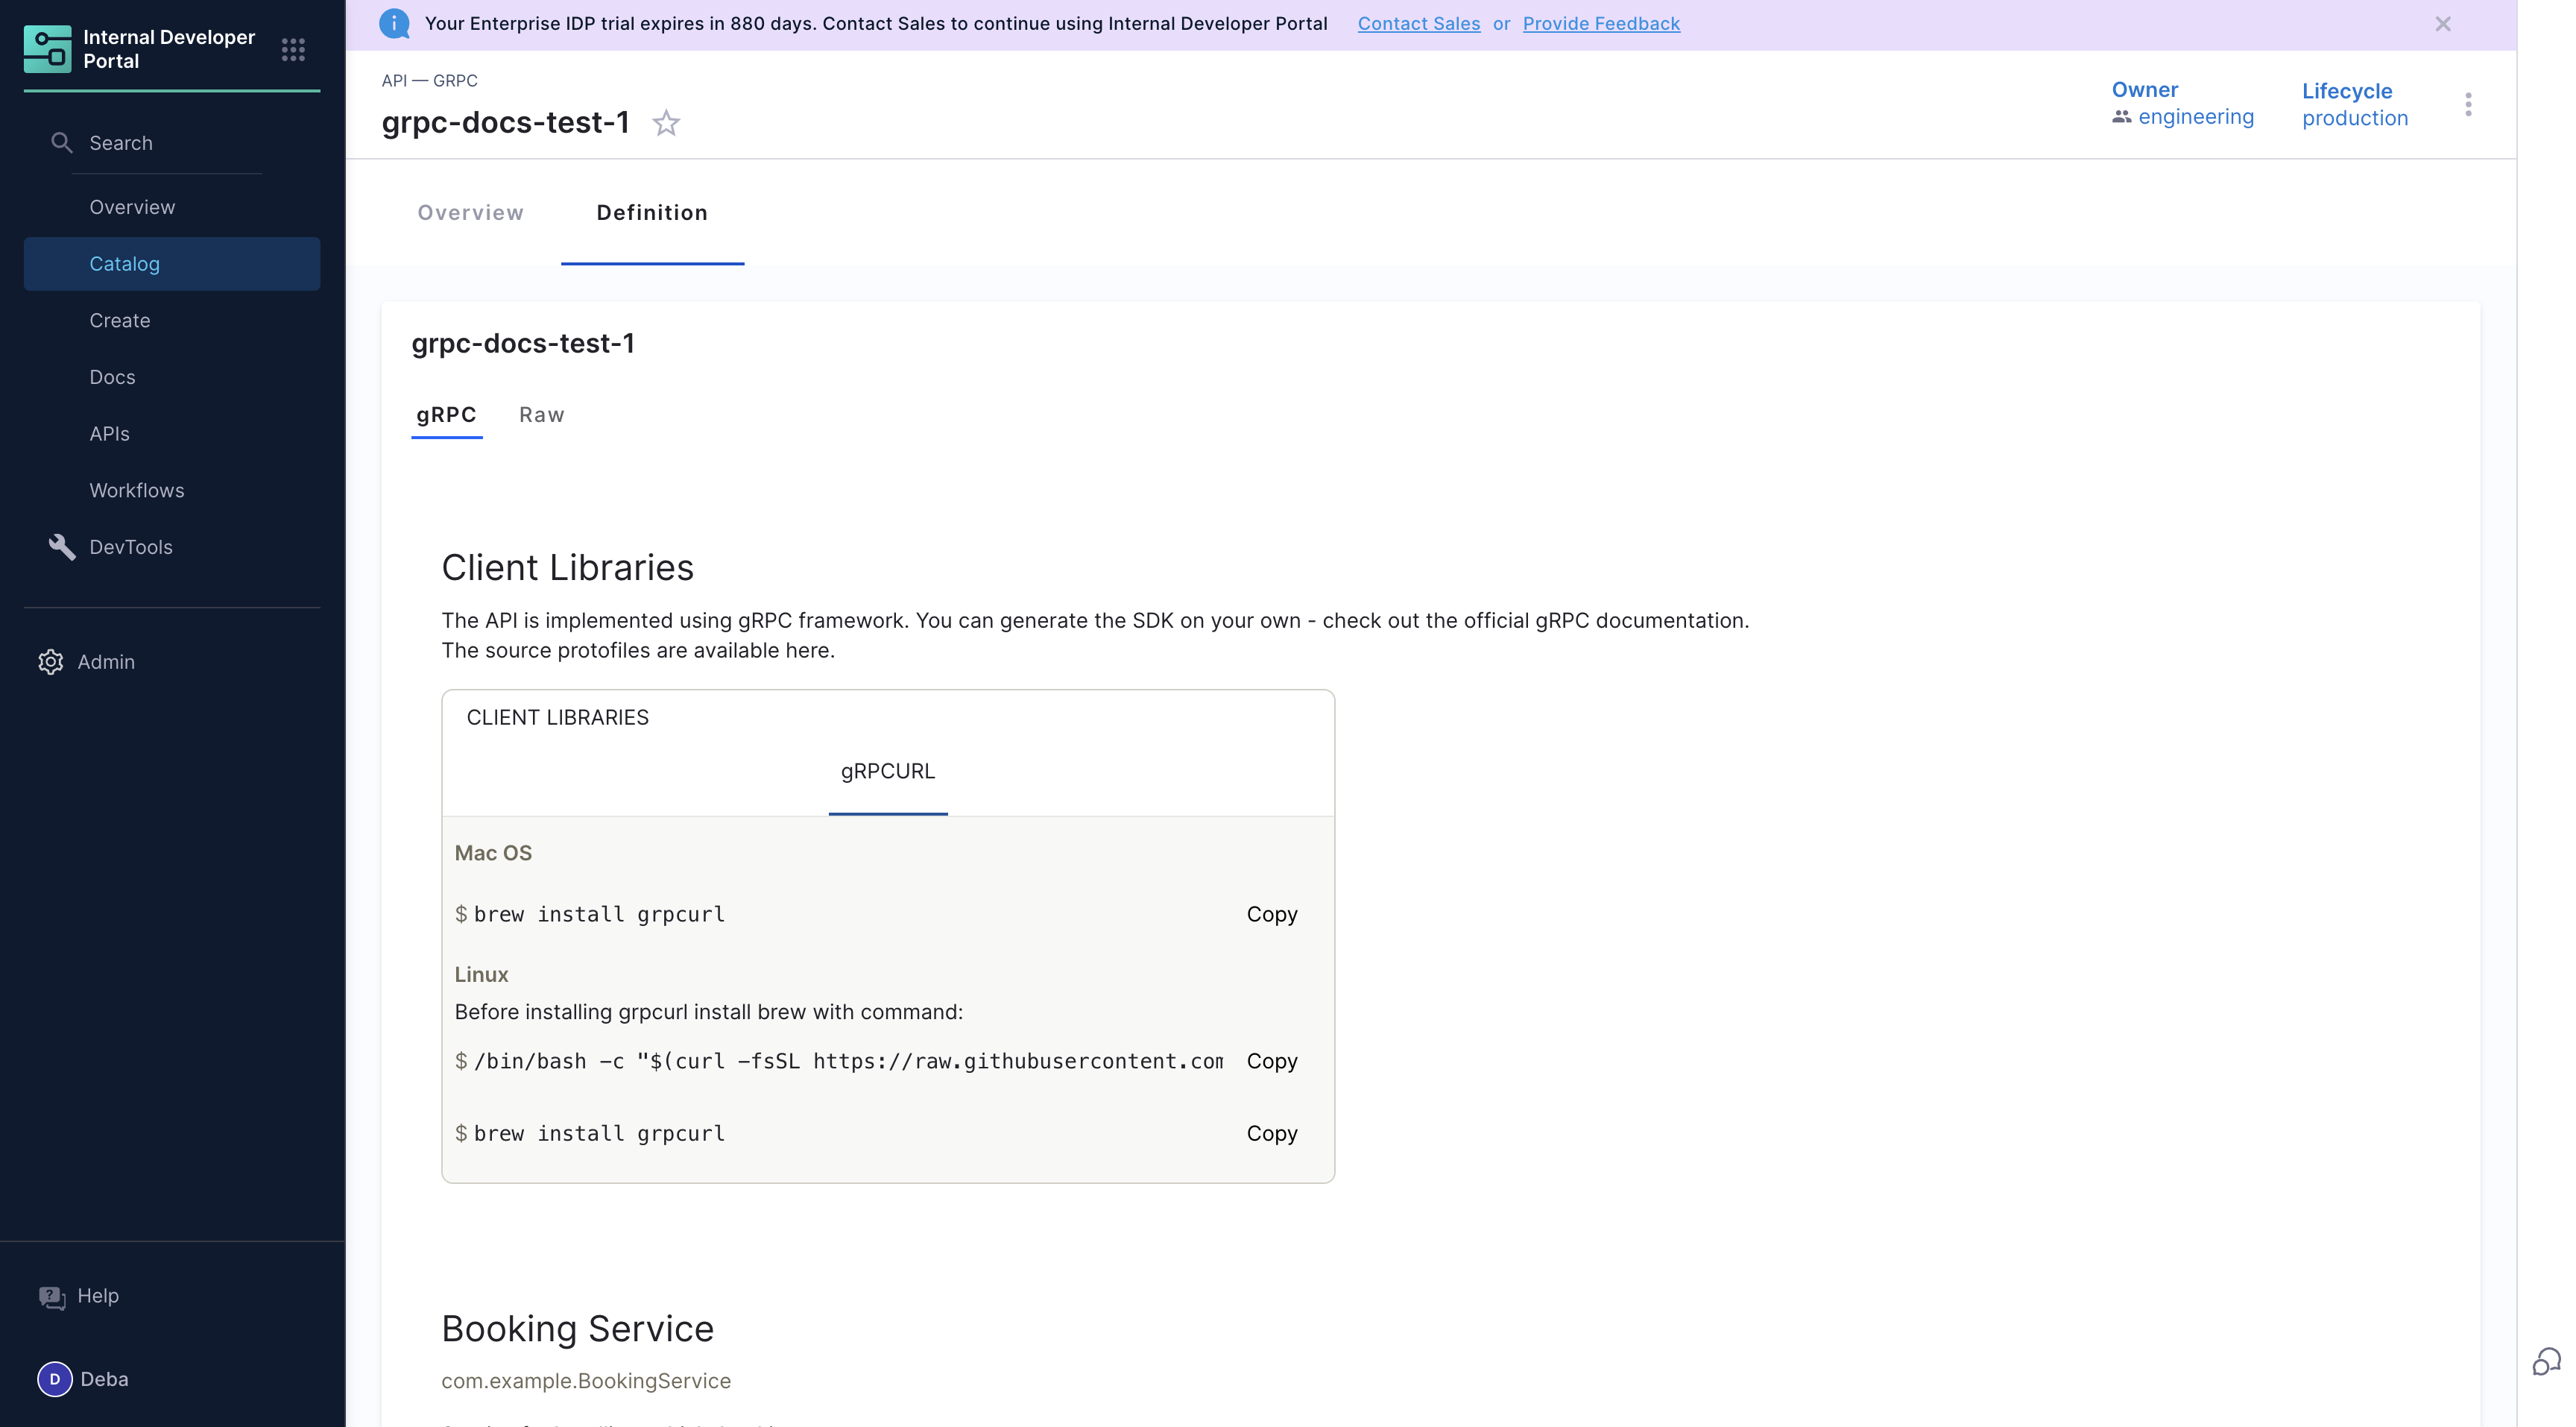
Task: Click the search magnifier icon in sidebar
Action: [x=62, y=143]
